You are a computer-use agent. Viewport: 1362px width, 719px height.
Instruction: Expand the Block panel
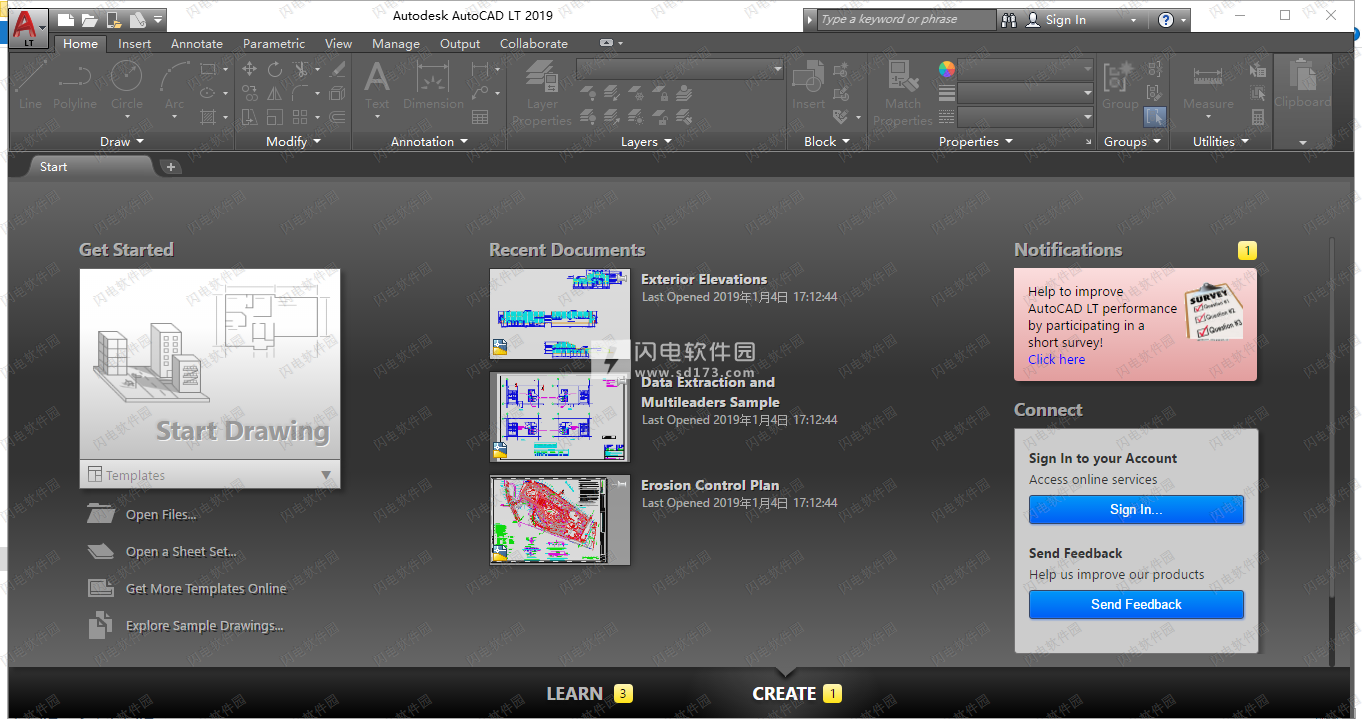[827, 141]
